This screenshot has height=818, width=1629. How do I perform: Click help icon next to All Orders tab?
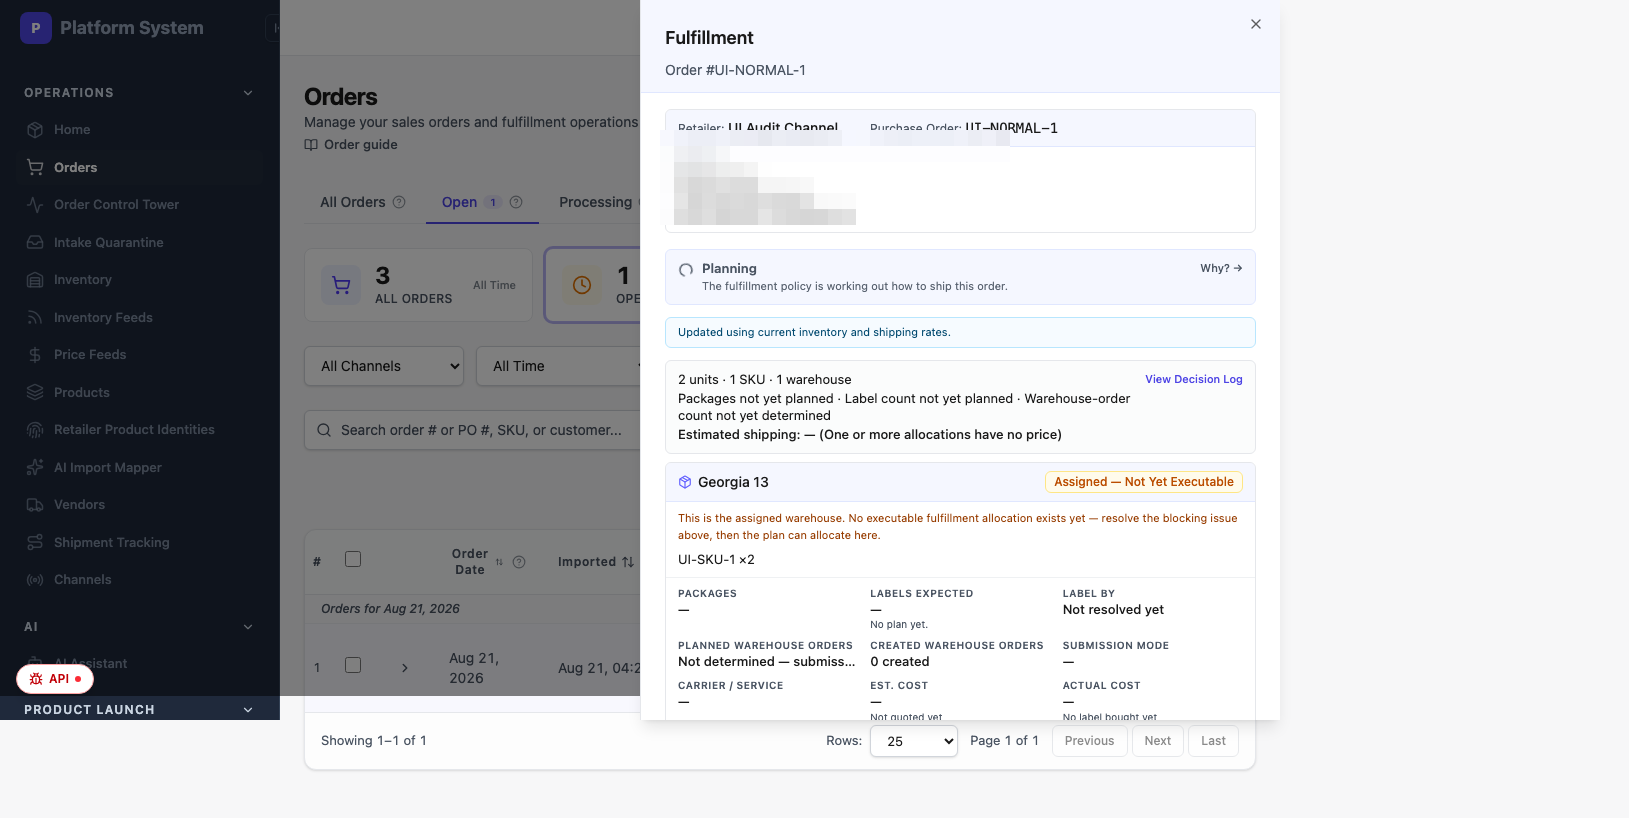pos(399,202)
